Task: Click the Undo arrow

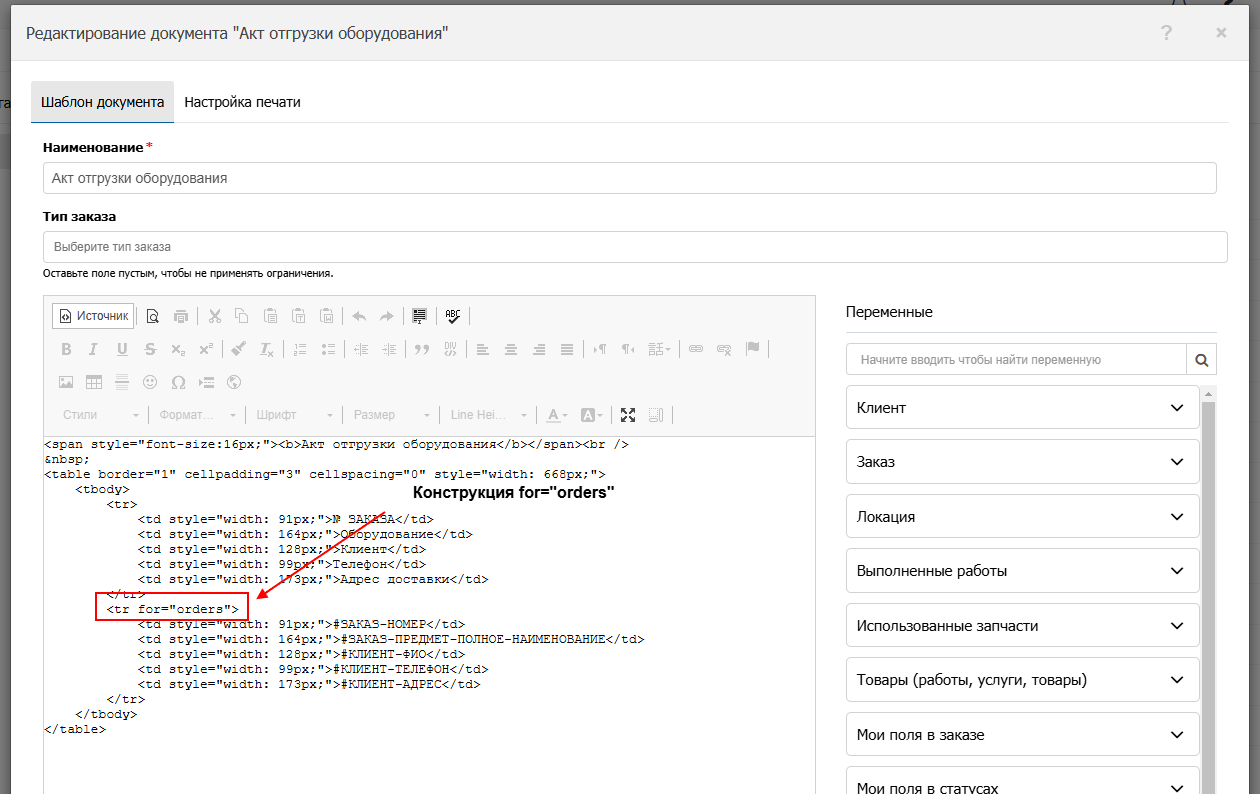Action: (x=359, y=316)
